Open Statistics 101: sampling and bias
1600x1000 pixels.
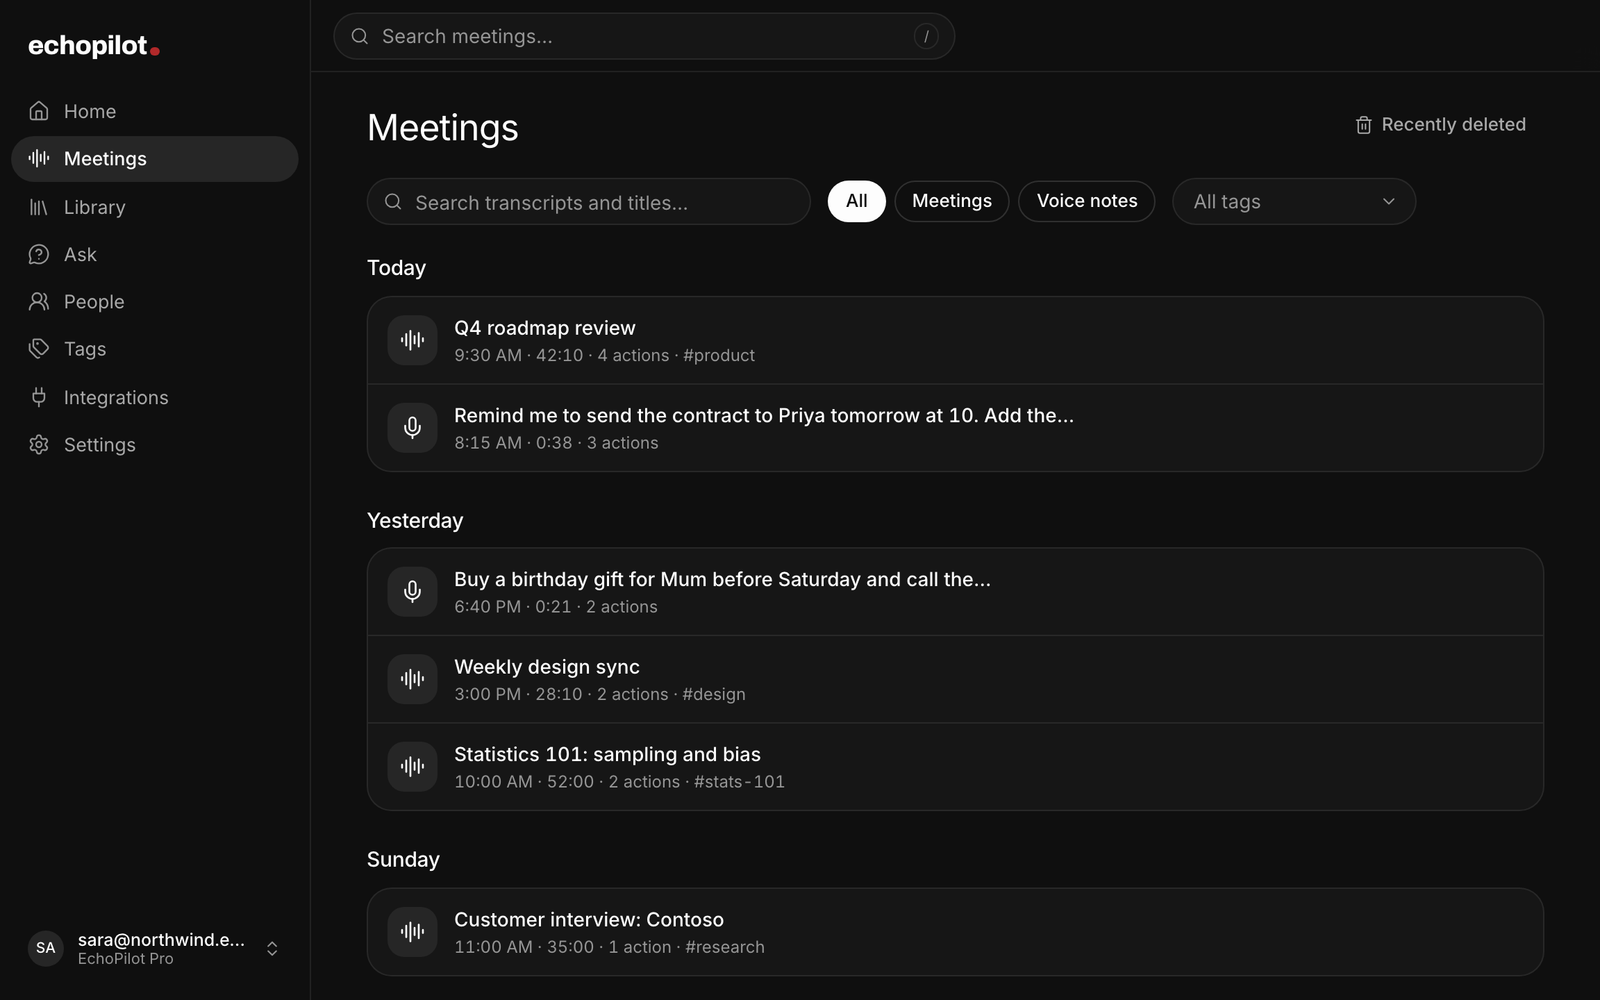coord(955,767)
